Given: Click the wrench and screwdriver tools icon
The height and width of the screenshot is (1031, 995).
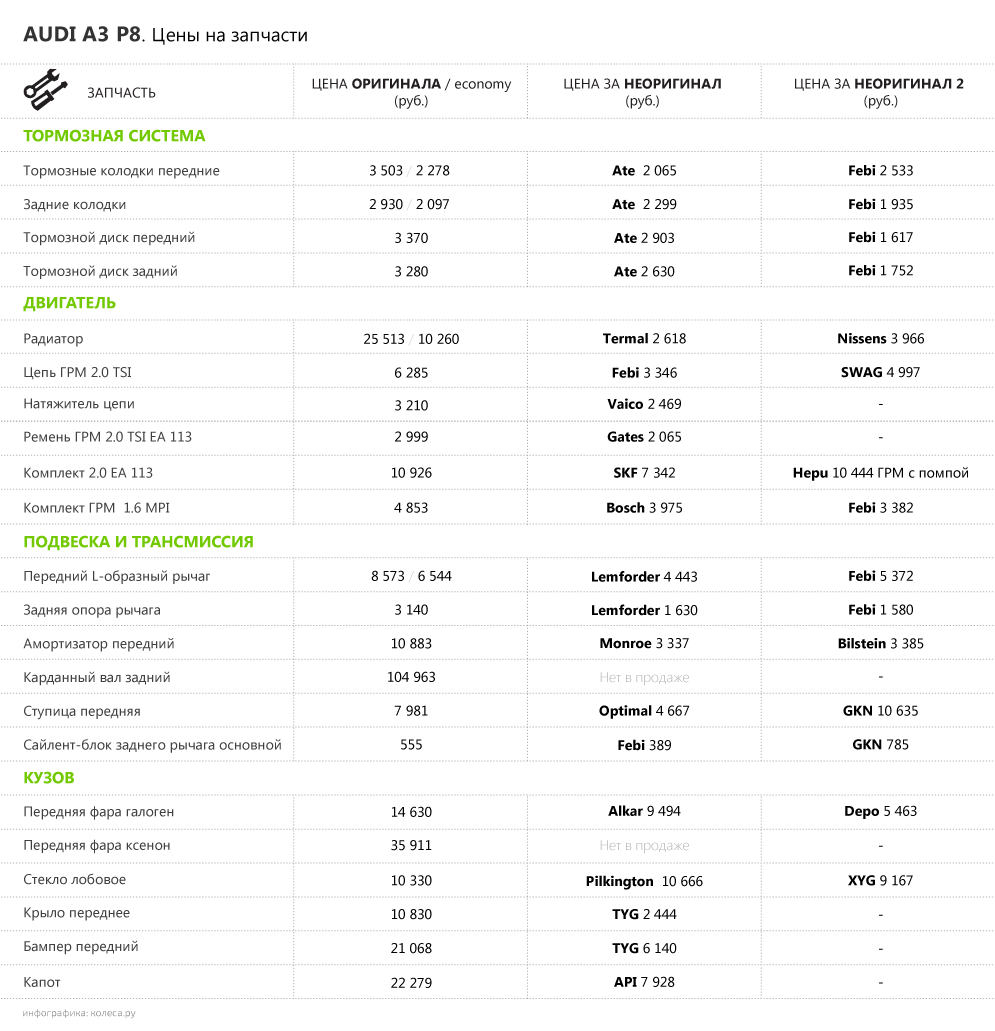Looking at the screenshot, I should coord(45,90).
